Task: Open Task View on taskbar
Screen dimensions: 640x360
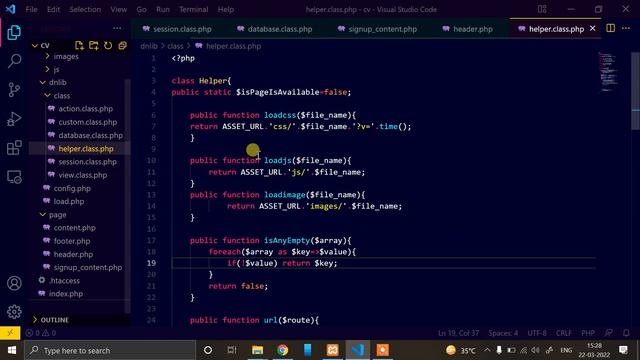Action: coord(232,350)
